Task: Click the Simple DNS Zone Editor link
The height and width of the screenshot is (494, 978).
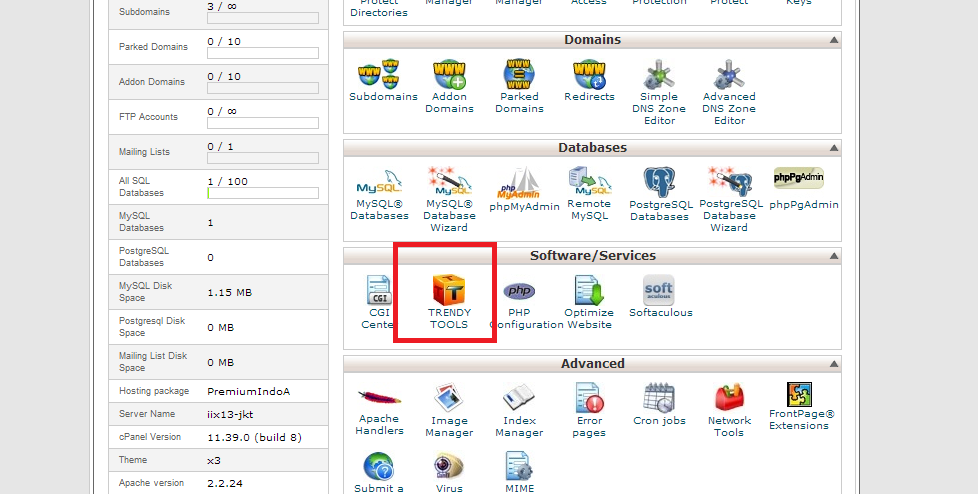Action: tap(659, 108)
